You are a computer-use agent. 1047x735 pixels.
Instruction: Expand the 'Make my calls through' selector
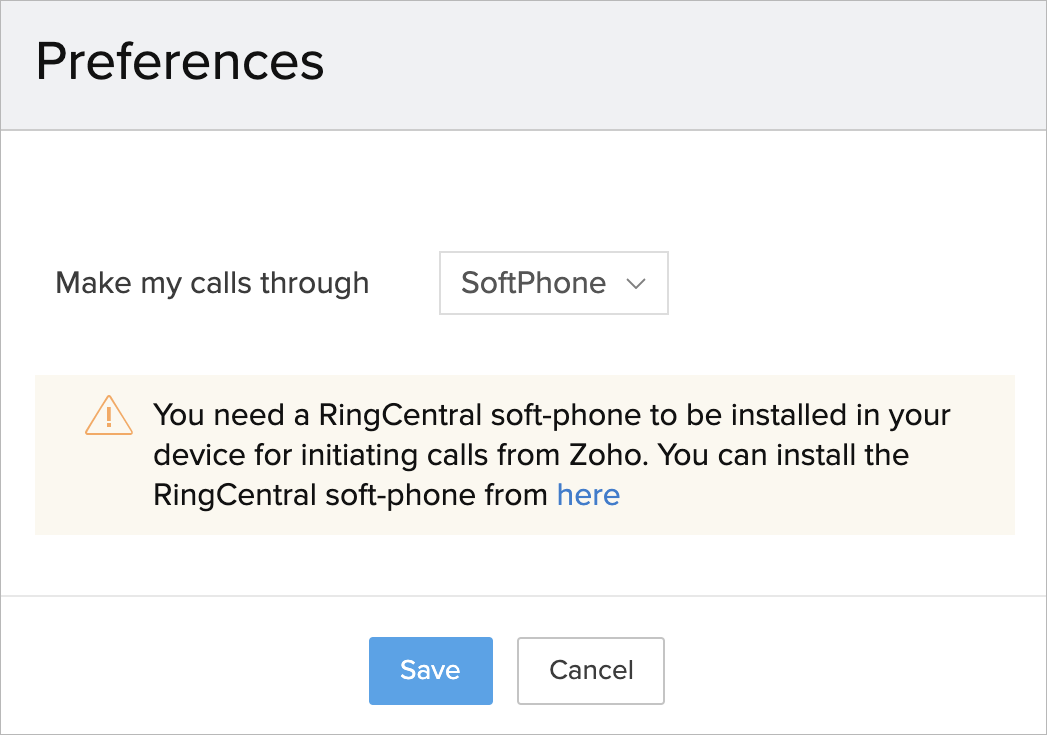553,283
